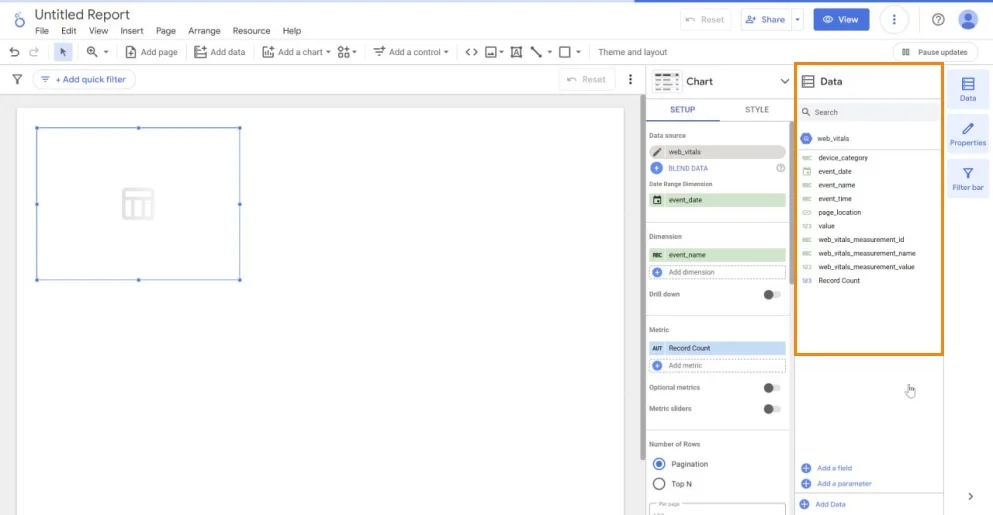Open the Properties side panel
993x515 pixels.
[x=968, y=134]
